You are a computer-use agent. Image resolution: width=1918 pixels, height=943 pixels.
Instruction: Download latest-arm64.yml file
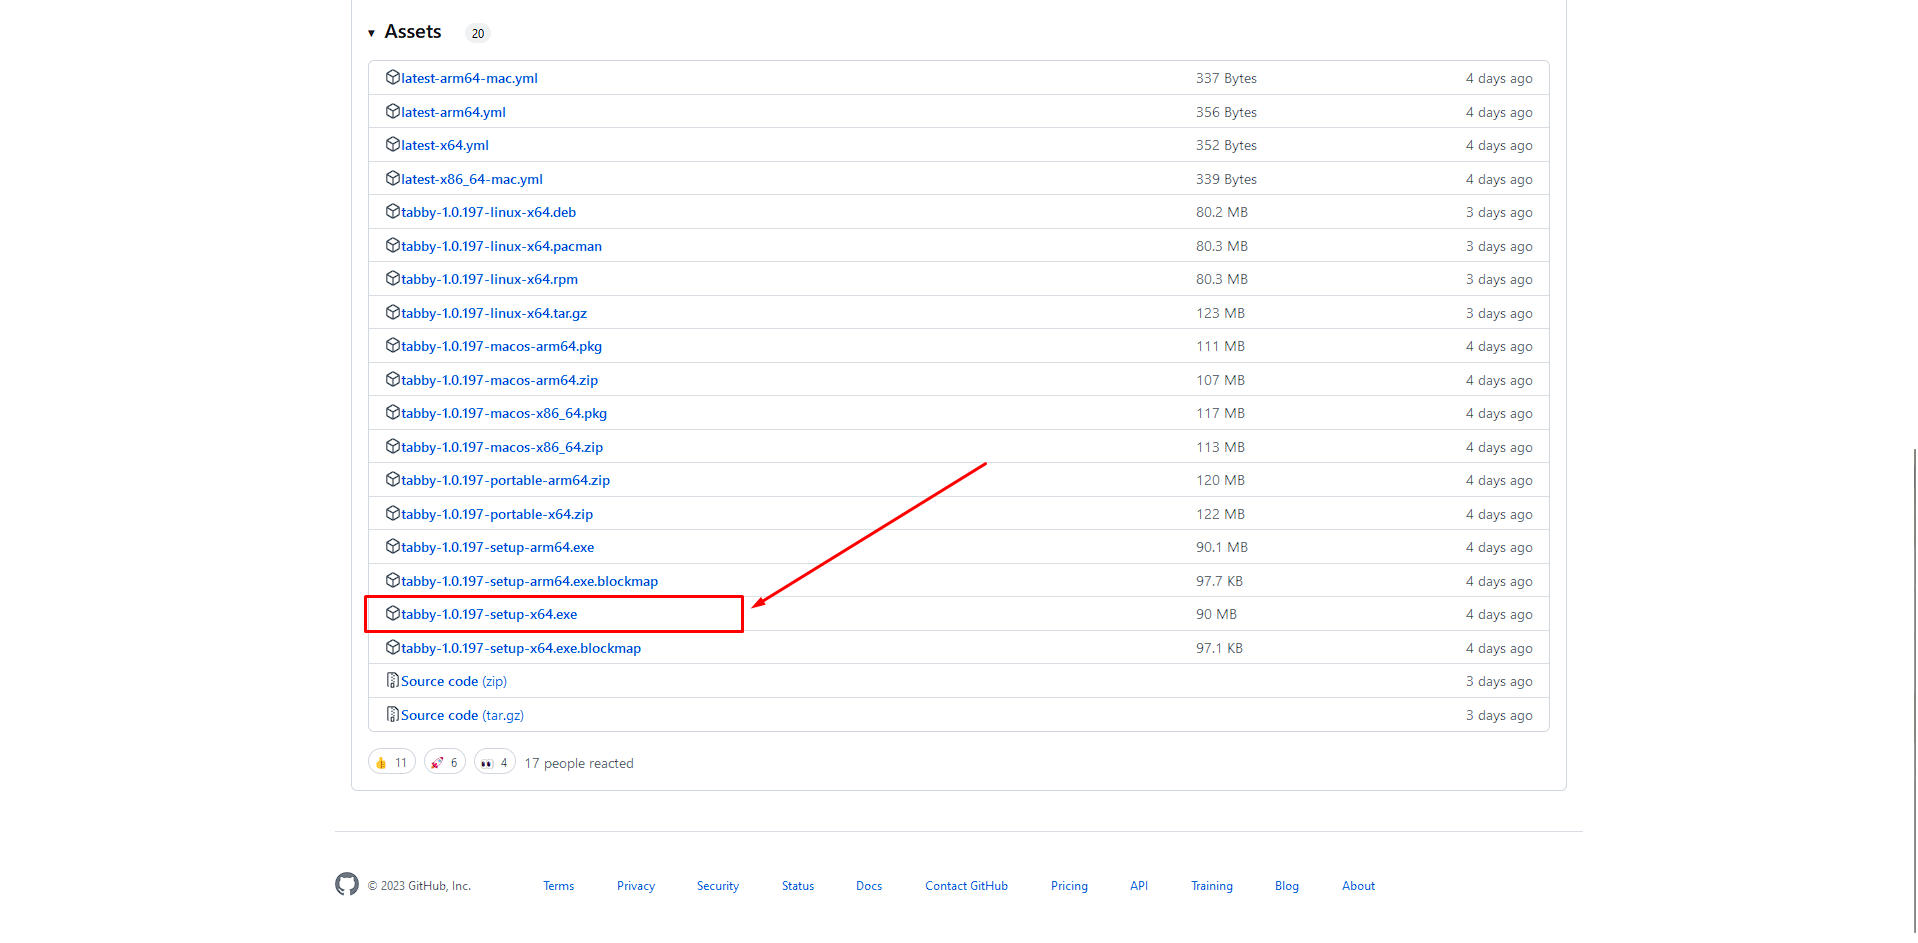(x=453, y=112)
